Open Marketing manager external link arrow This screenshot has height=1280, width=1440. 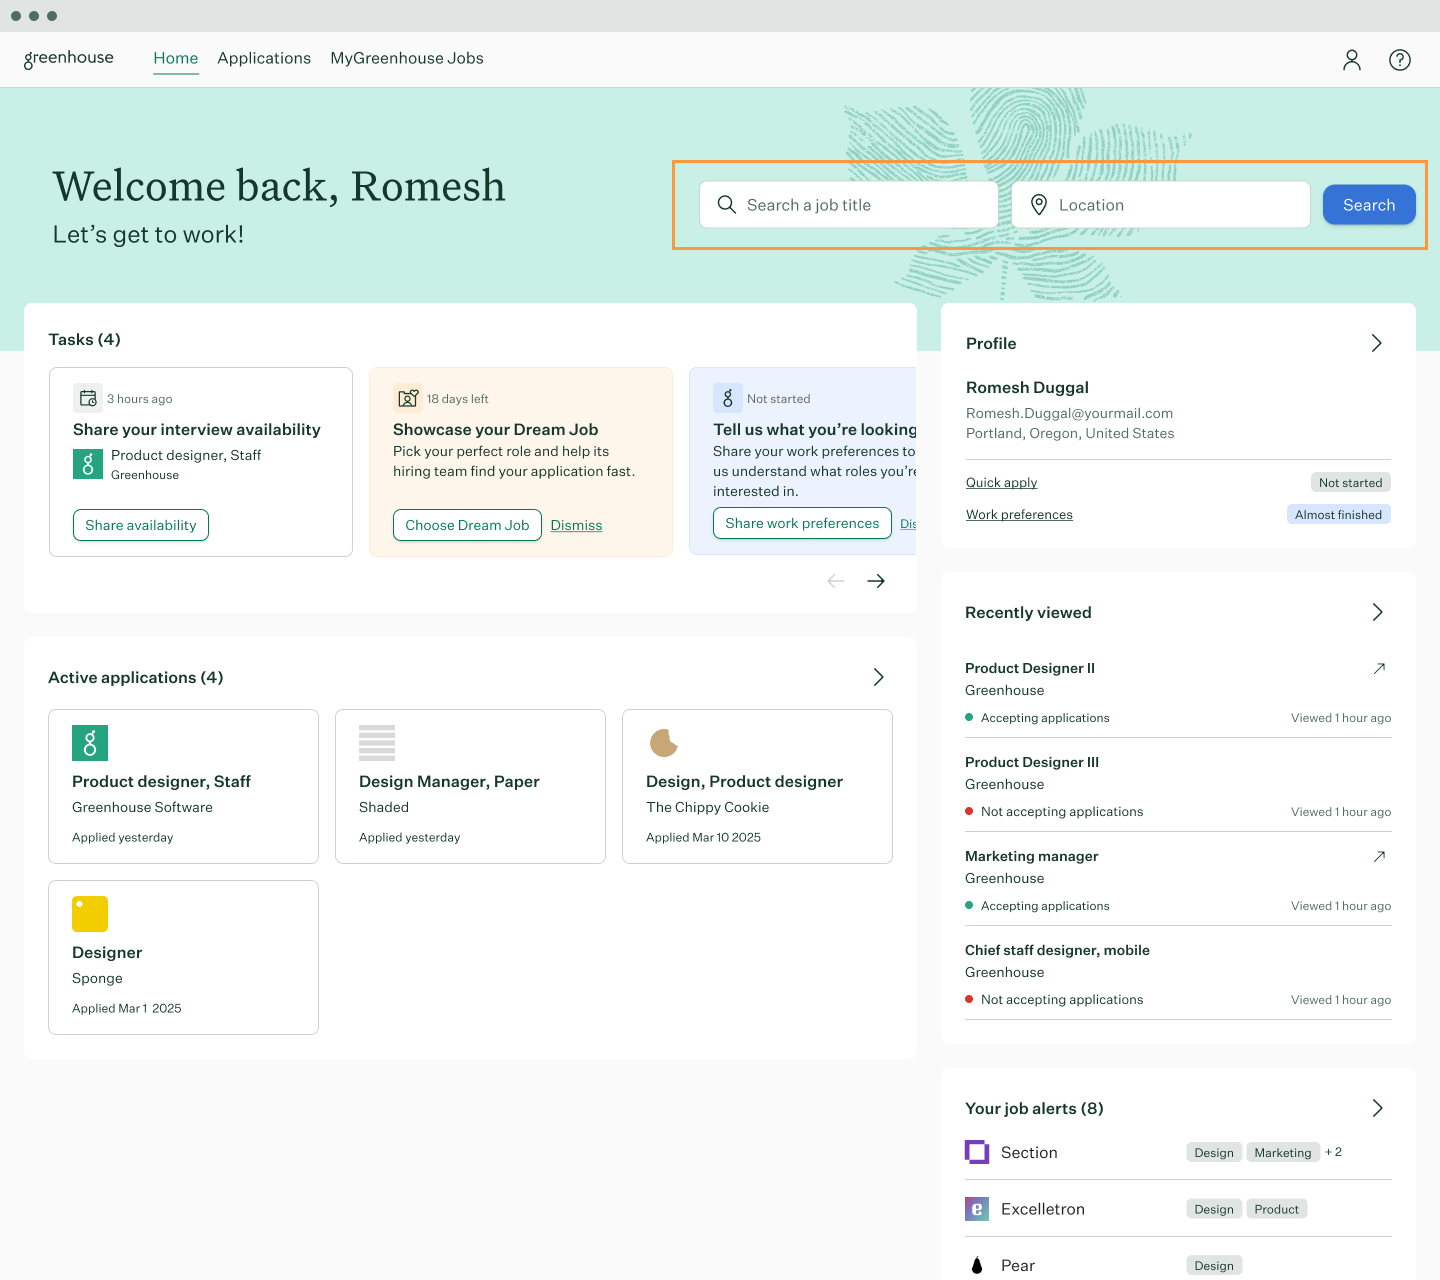[1379, 856]
